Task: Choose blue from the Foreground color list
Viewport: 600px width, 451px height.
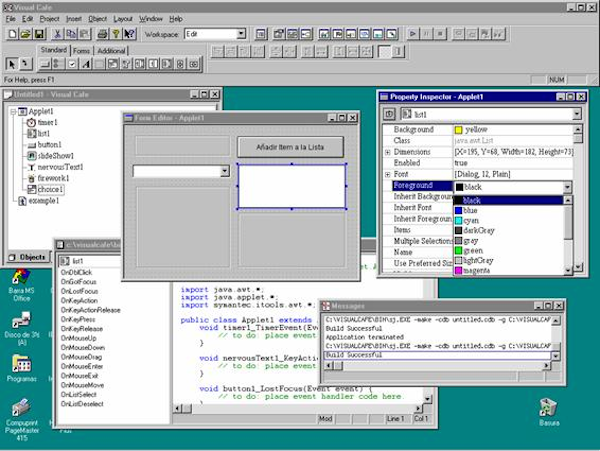Action: (x=470, y=210)
